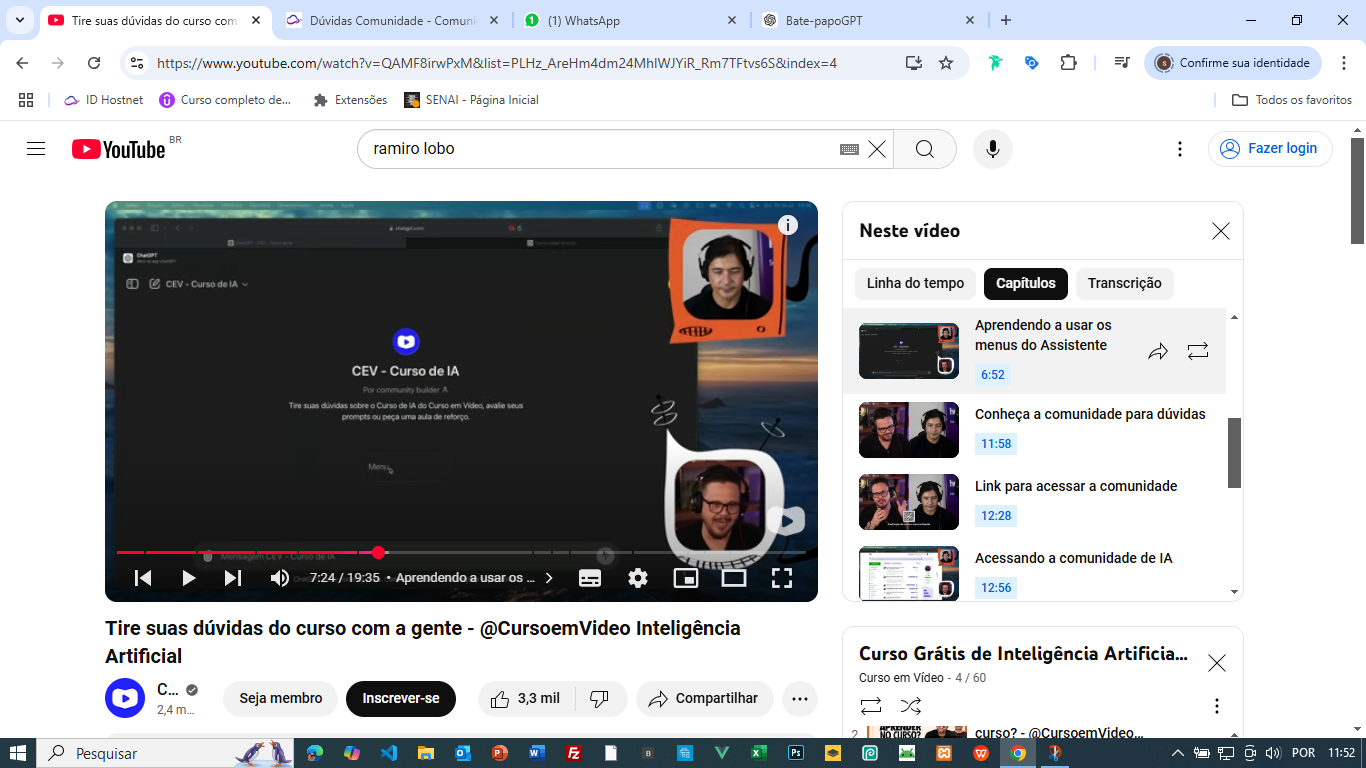Switch to WhatsApp browser tab
Screen dimensions: 1366x768
point(632,20)
